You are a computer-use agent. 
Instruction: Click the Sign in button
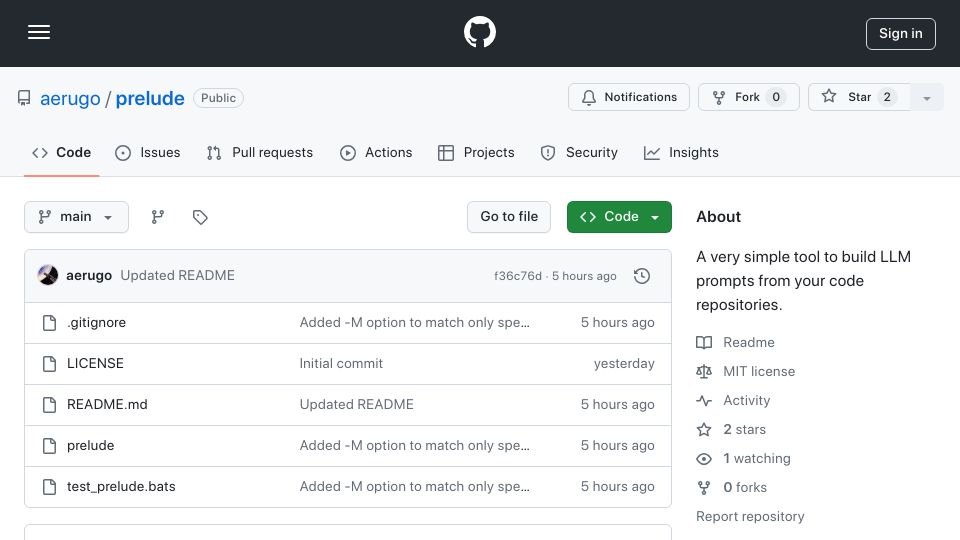[900, 34]
